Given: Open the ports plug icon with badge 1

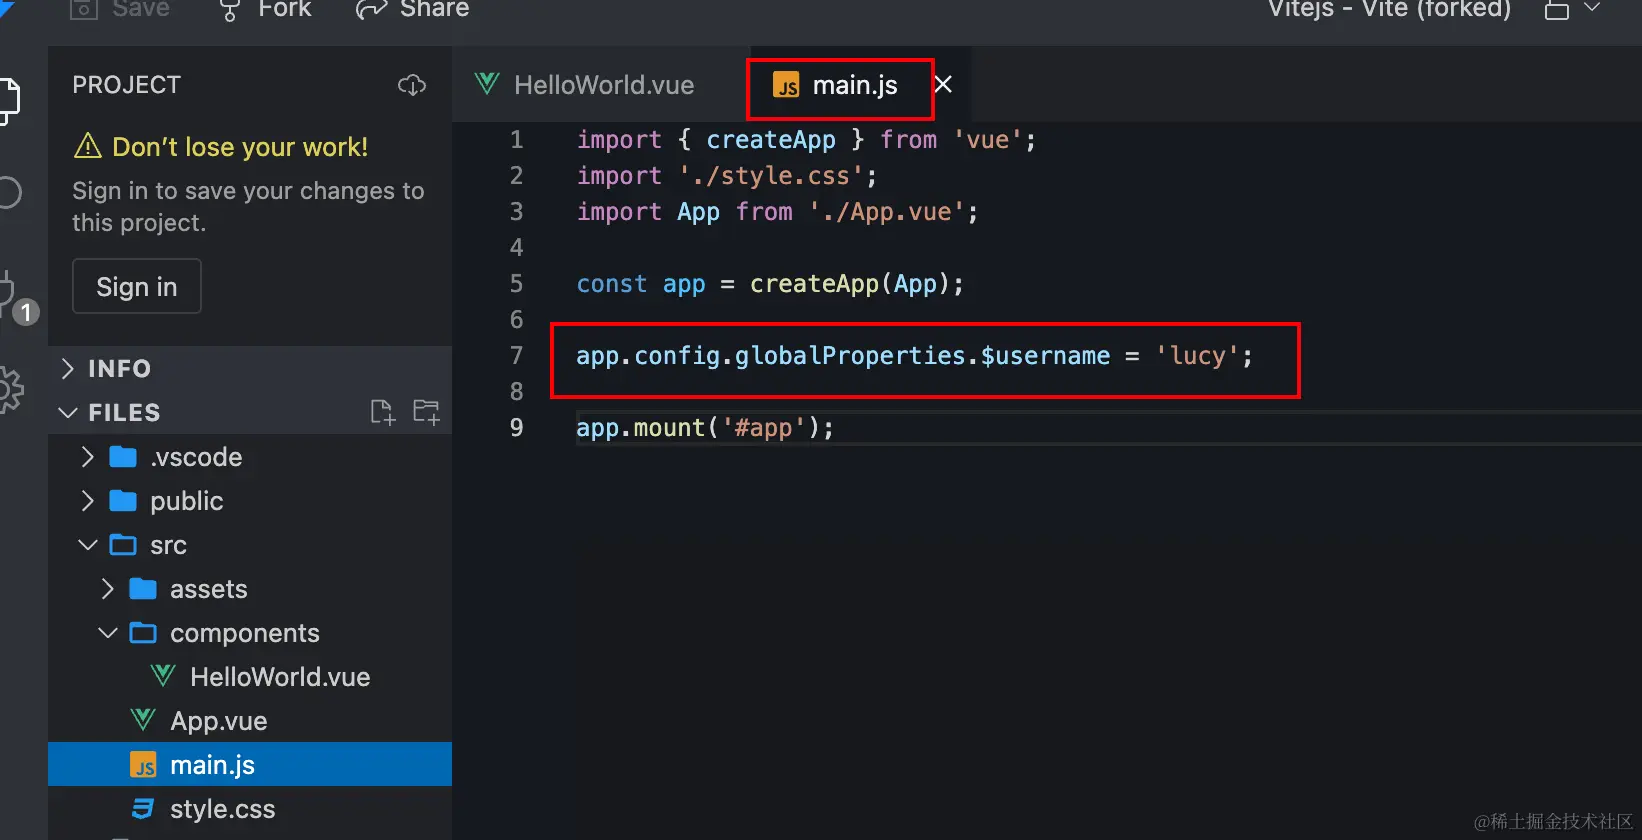Looking at the screenshot, I should (16, 298).
